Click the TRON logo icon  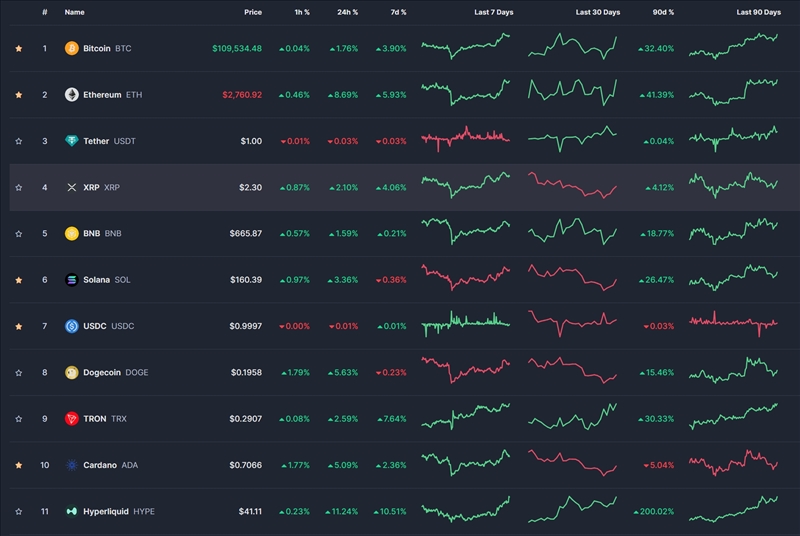(x=71, y=418)
